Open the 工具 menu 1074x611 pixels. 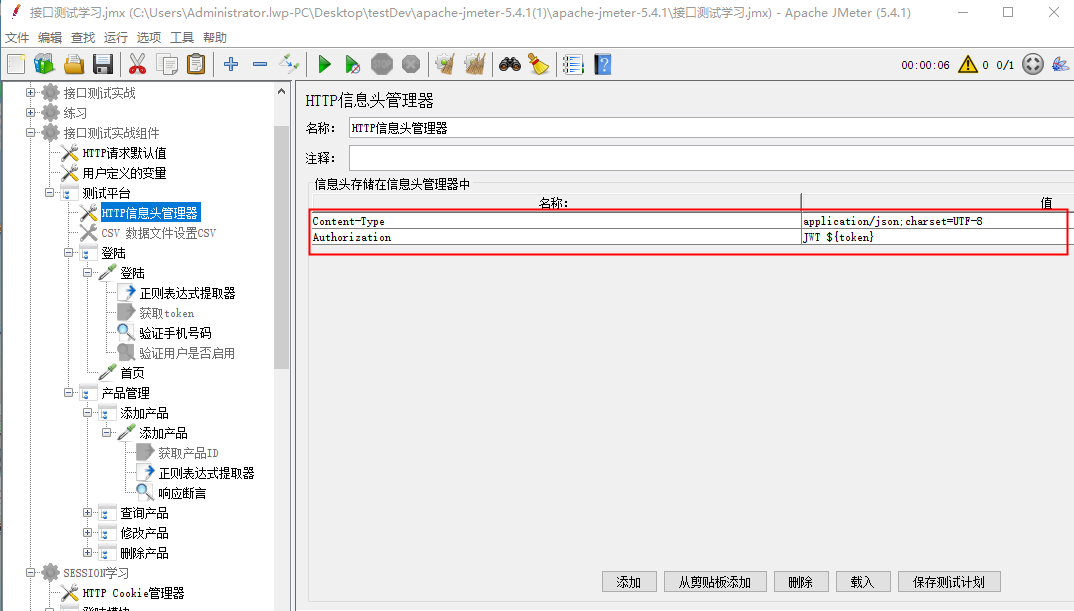coord(182,38)
